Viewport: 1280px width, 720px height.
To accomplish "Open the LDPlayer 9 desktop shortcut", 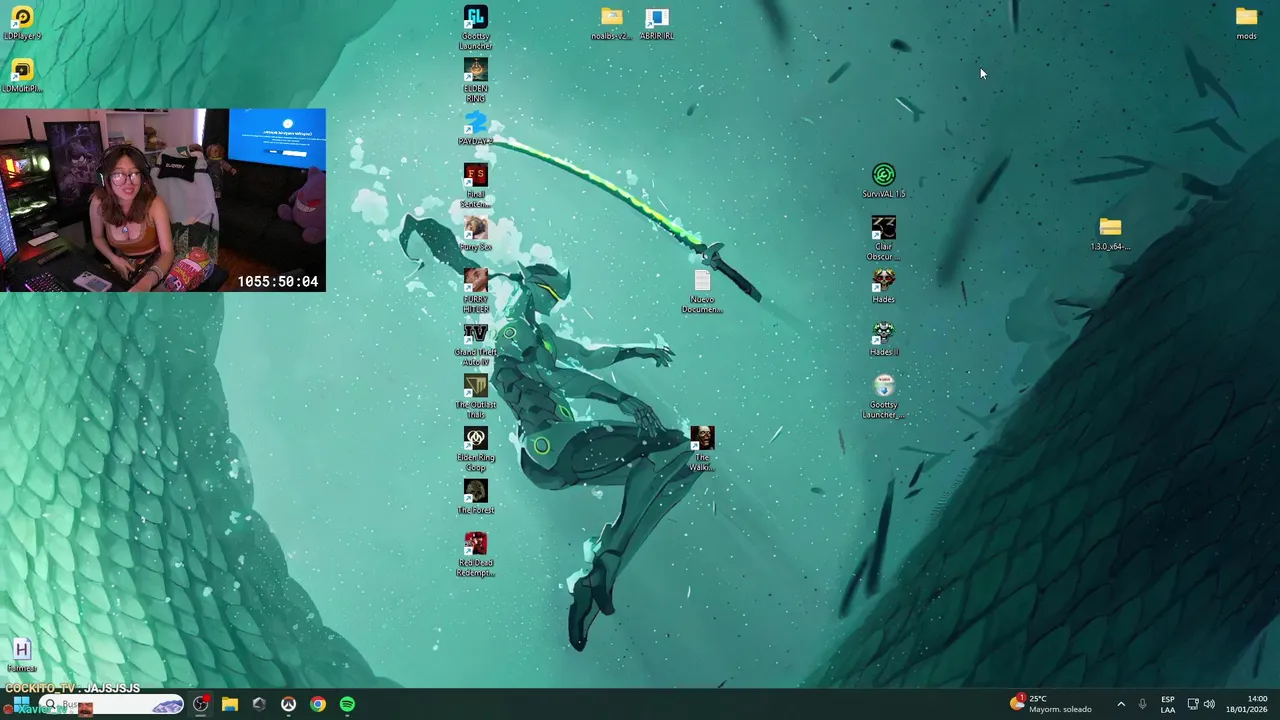I will click(x=22, y=23).
